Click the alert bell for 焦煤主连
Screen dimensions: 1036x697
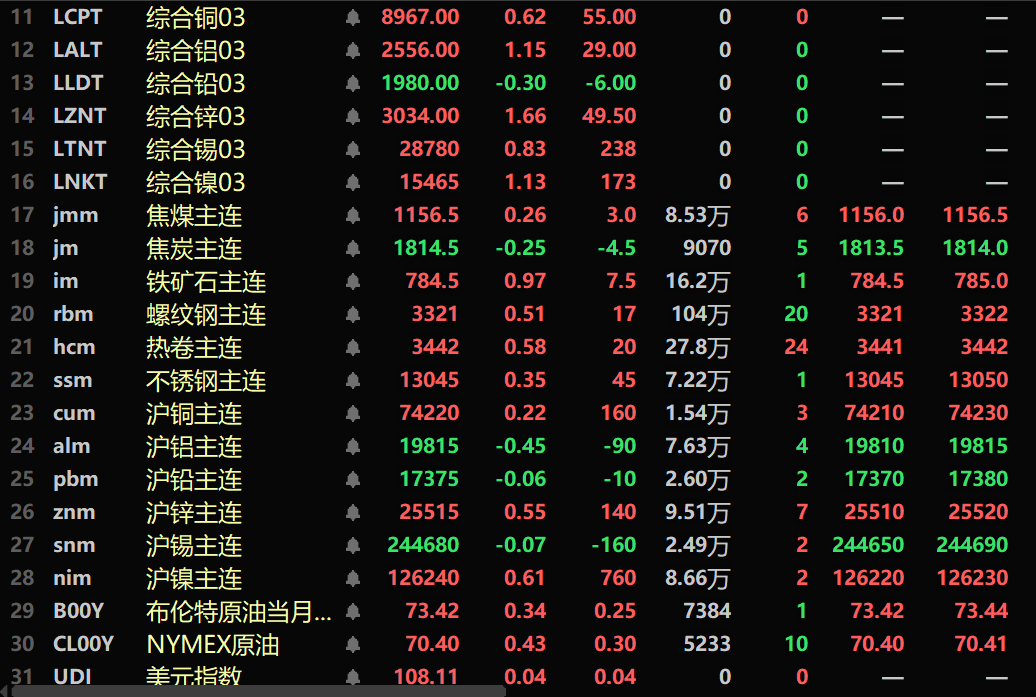click(x=351, y=215)
